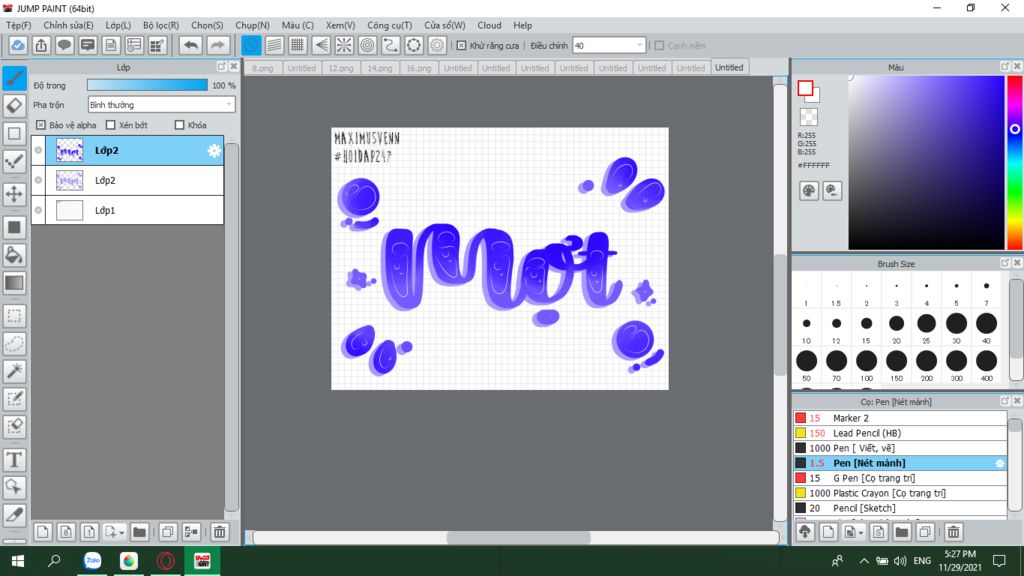This screenshot has width=1024, height=576.
Task: Toggle Khử răng cưa checkbox
Action: (x=461, y=46)
